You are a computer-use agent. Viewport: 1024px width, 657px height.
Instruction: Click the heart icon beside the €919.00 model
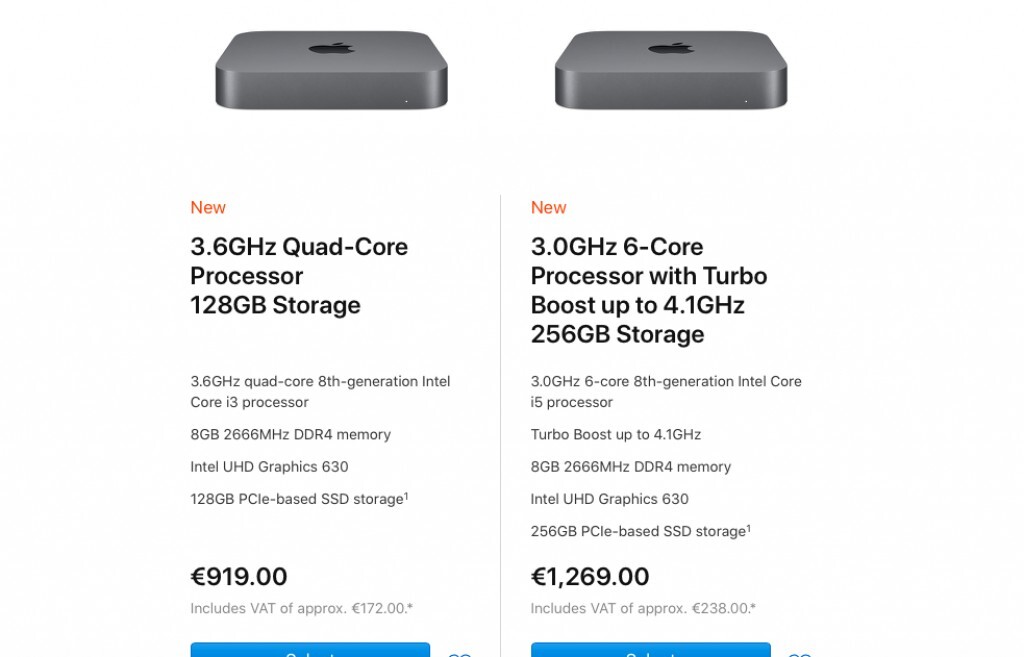tap(460, 654)
